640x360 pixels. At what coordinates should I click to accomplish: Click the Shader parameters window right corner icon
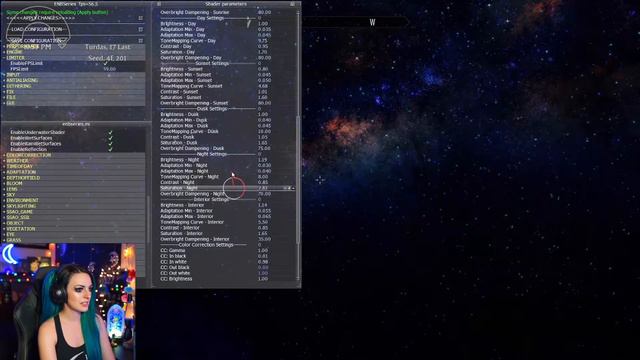[x=292, y=4]
